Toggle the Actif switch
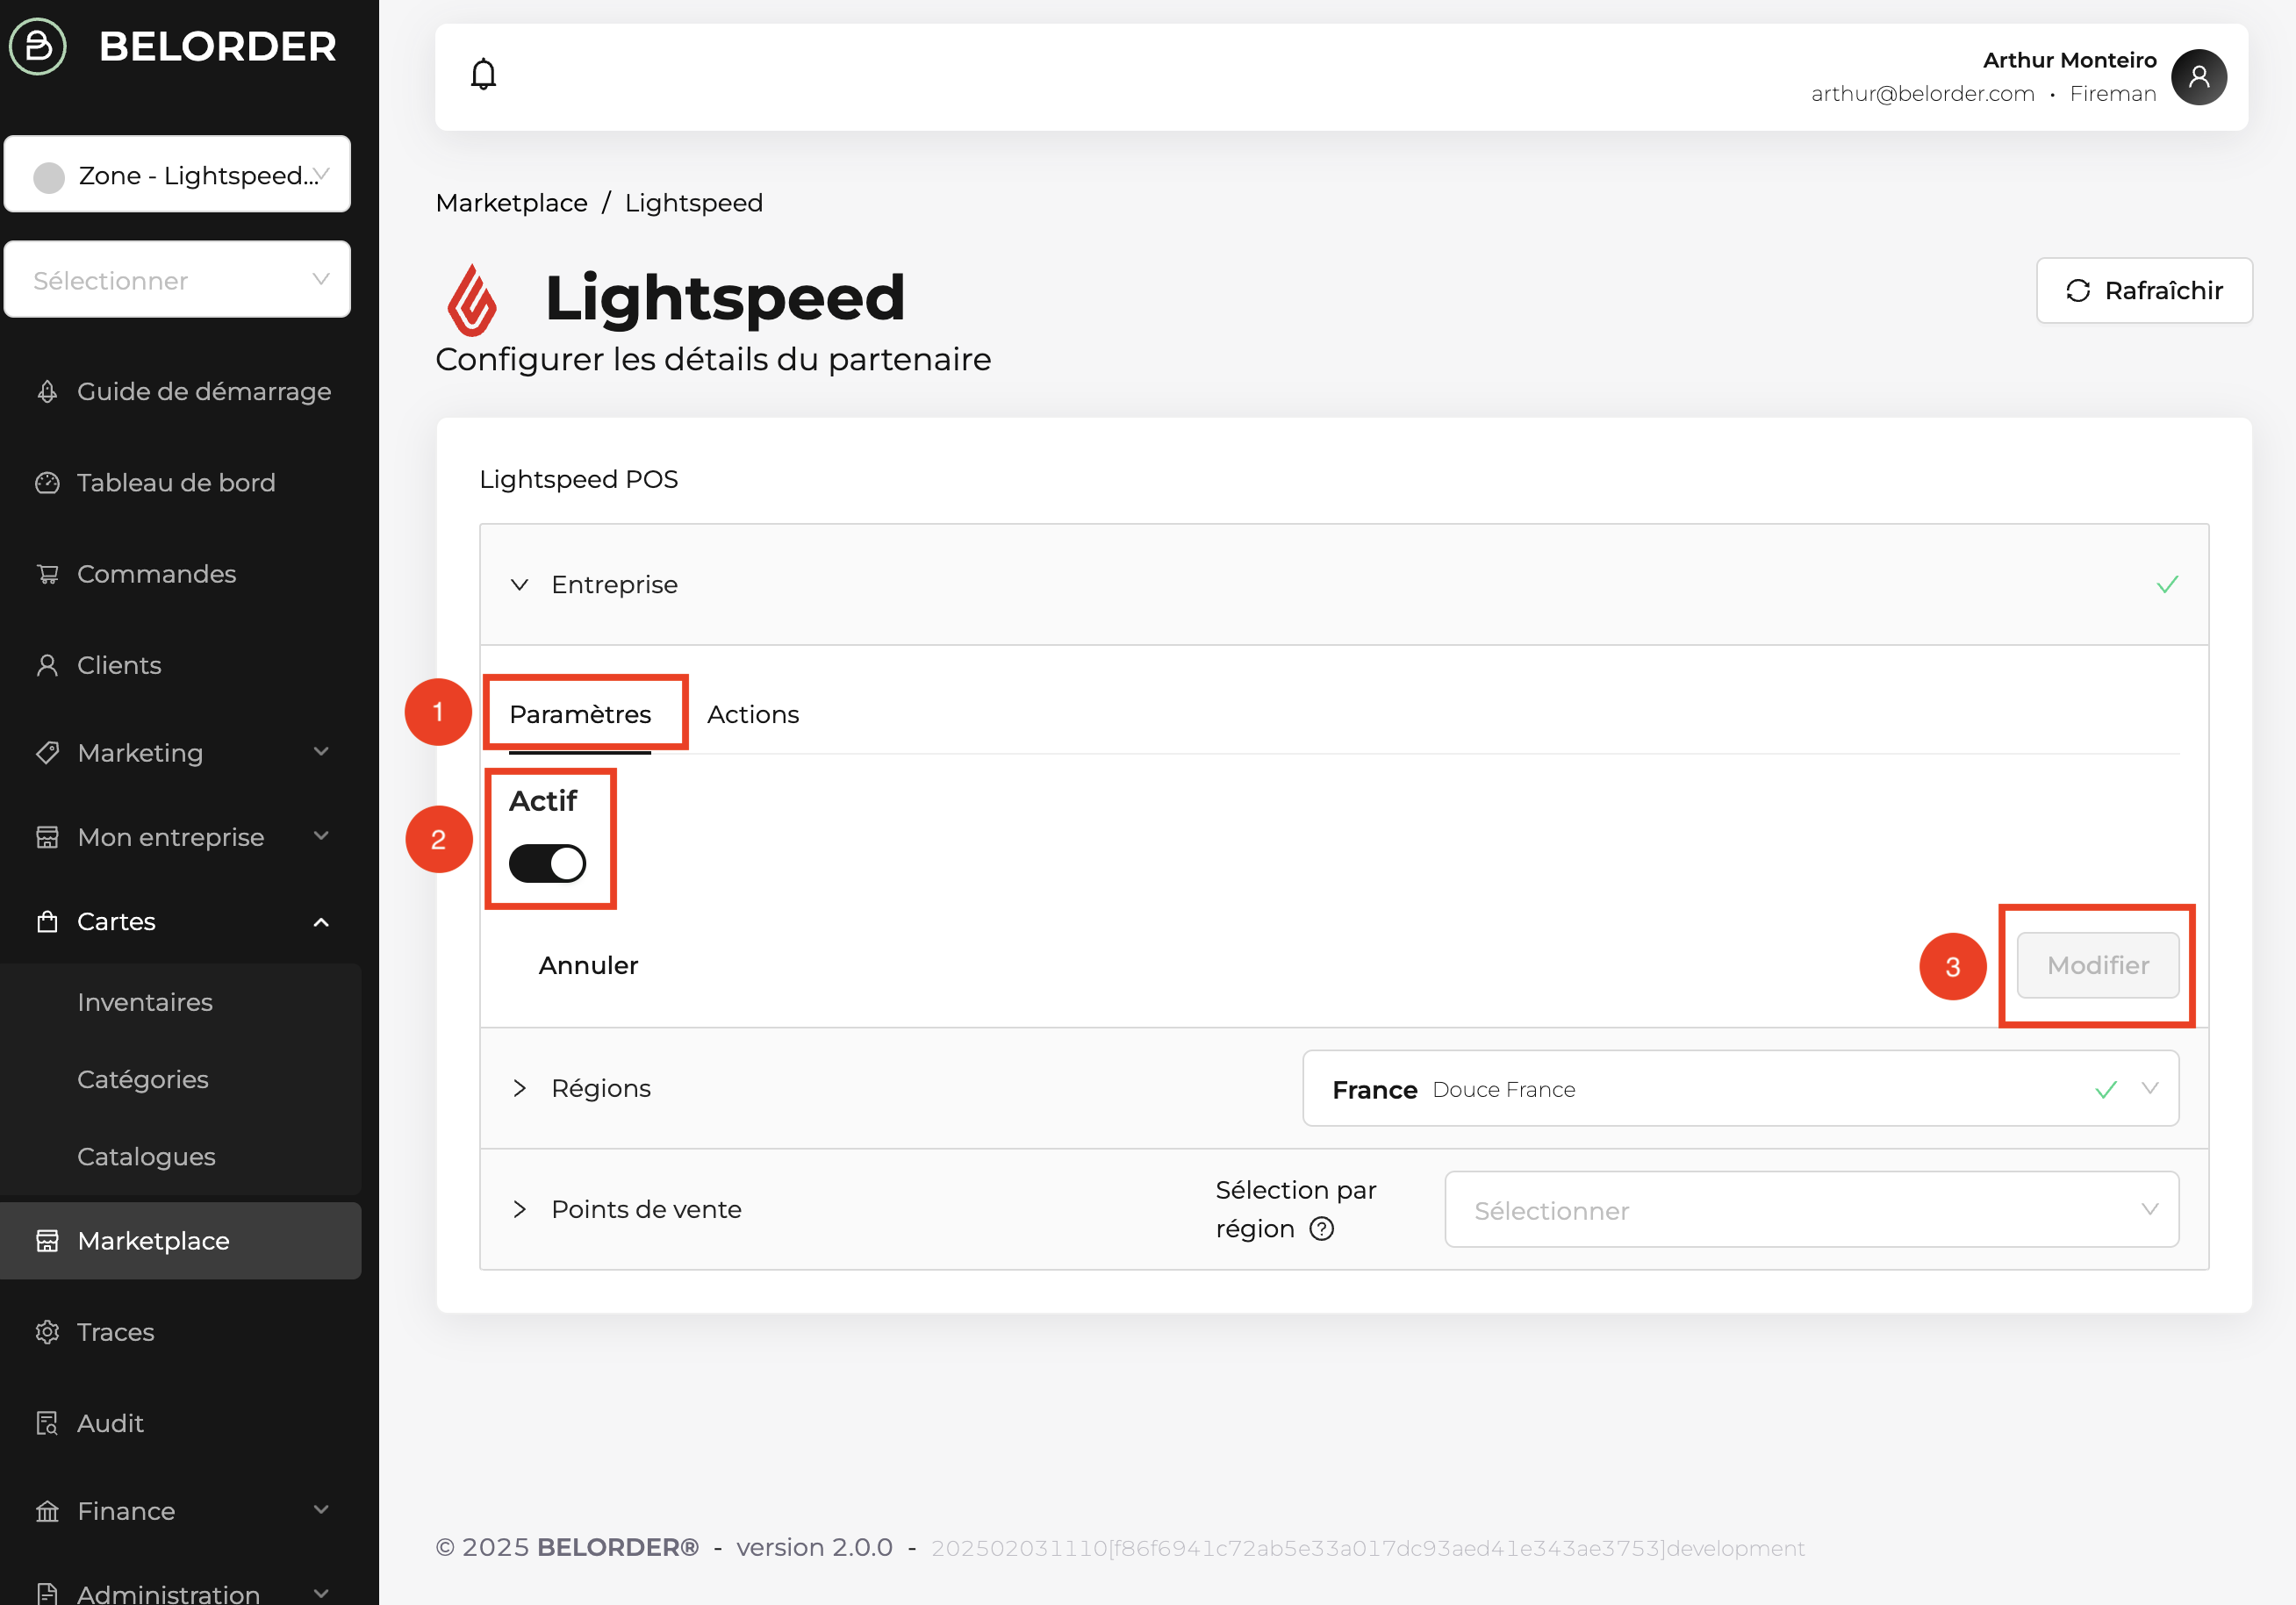The height and width of the screenshot is (1605, 2296). pos(547,863)
